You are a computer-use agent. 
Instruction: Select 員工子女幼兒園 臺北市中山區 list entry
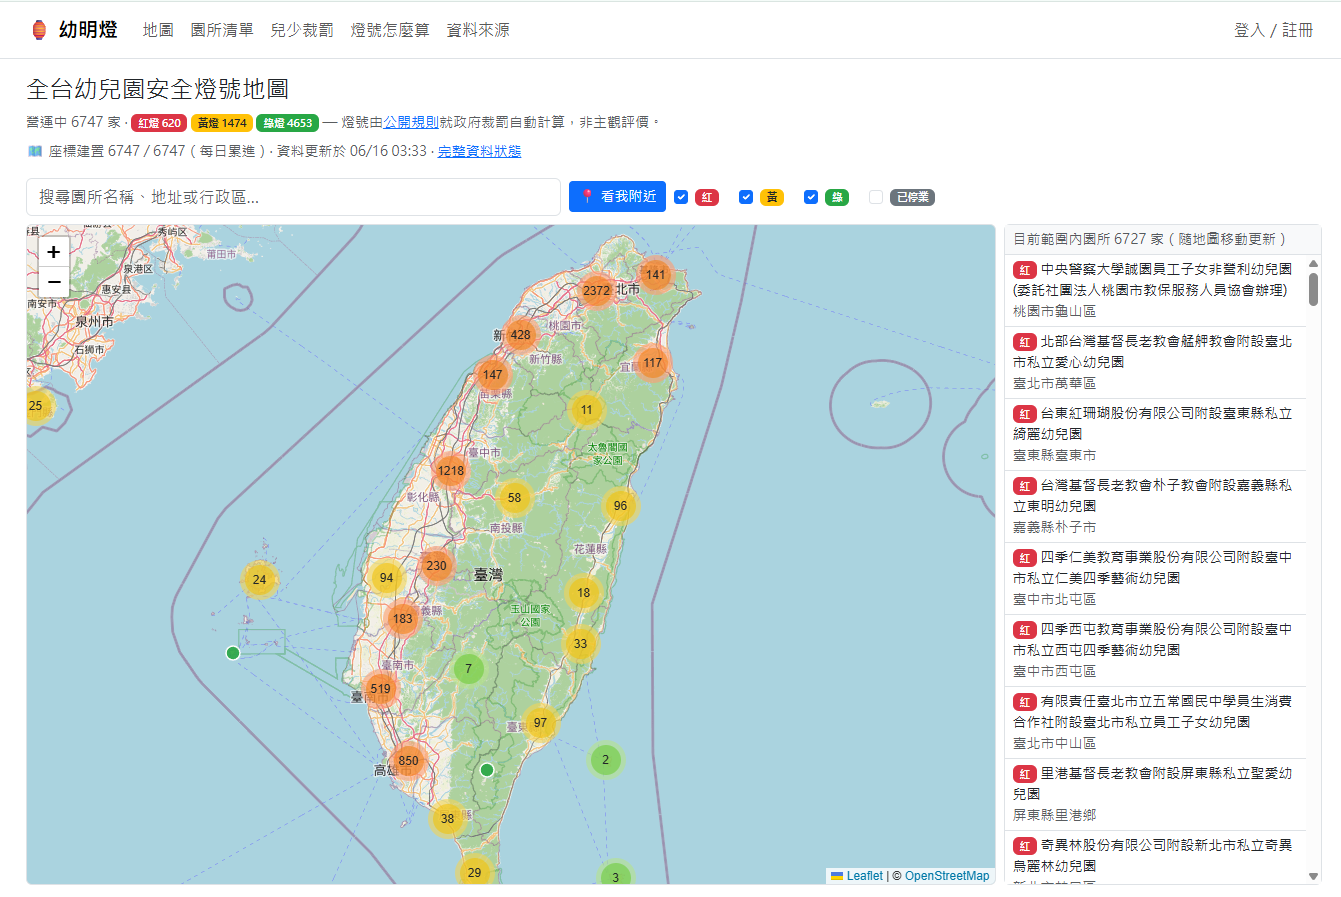tap(1155, 722)
